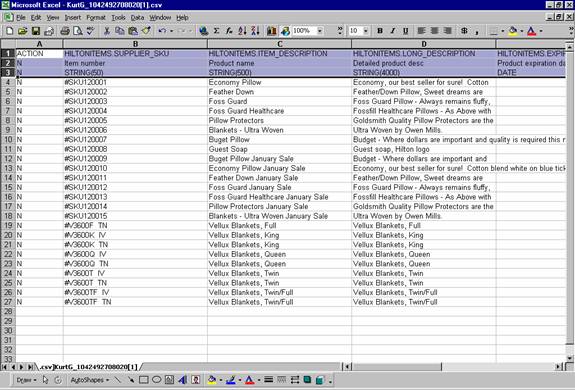This screenshot has width=575, height=390.
Task: Create a new workbook via New icon
Action: click(x=10, y=31)
